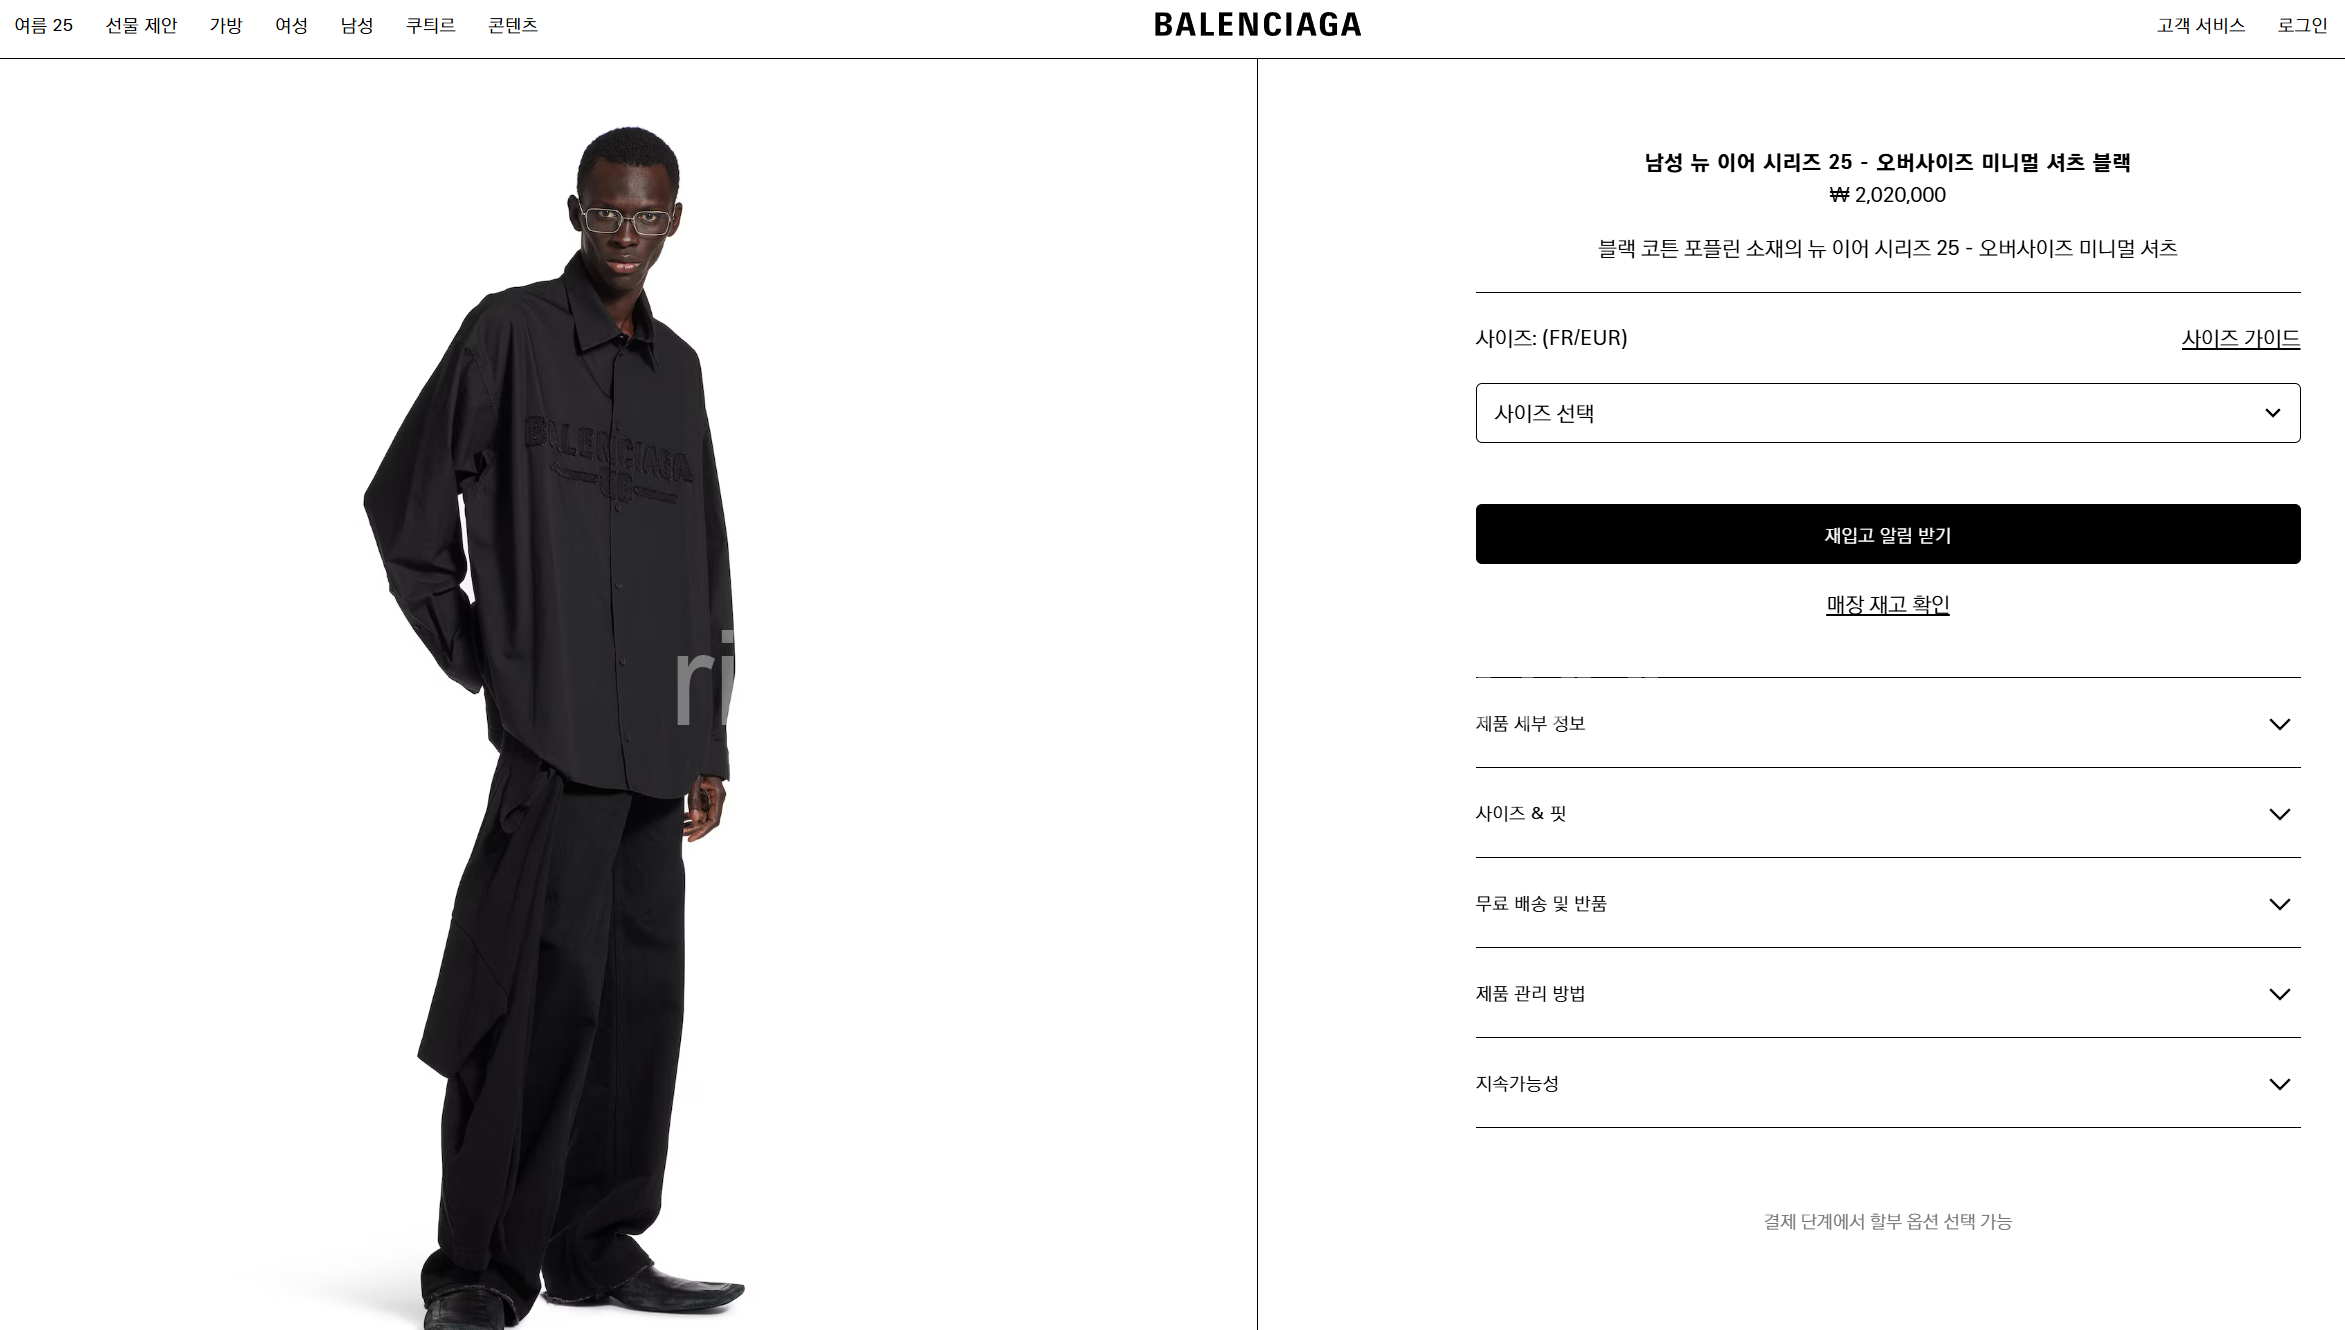Click the 재입고 알림 받기 button

(x=1887, y=534)
